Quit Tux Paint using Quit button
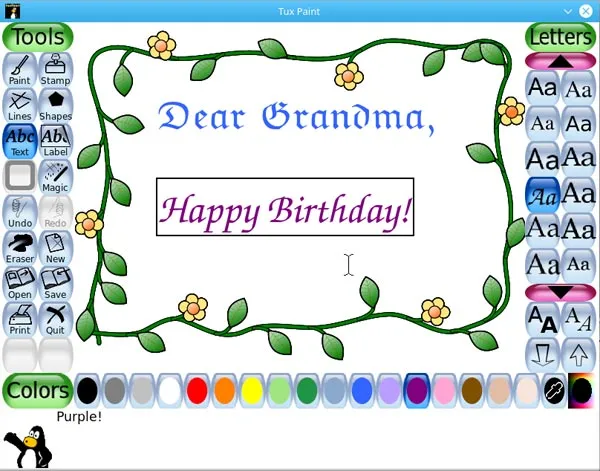The width and height of the screenshot is (600, 471). click(x=56, y=319)
